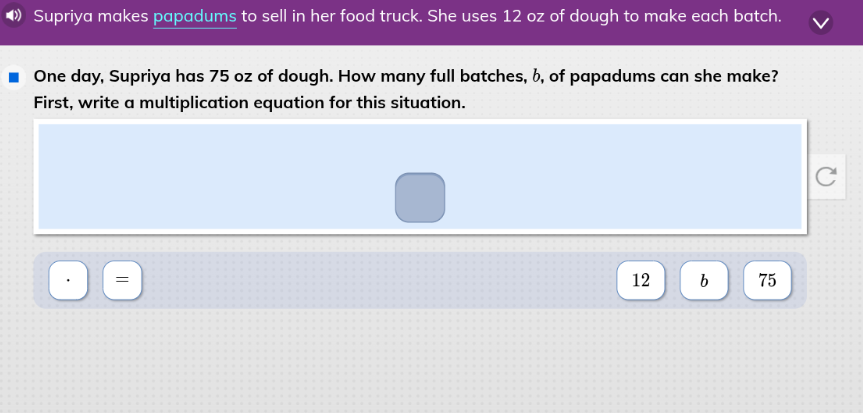Click the reset equation arrow icon
Image resolution: width=863 pixels, height=413 pixels.
[825, 177]
